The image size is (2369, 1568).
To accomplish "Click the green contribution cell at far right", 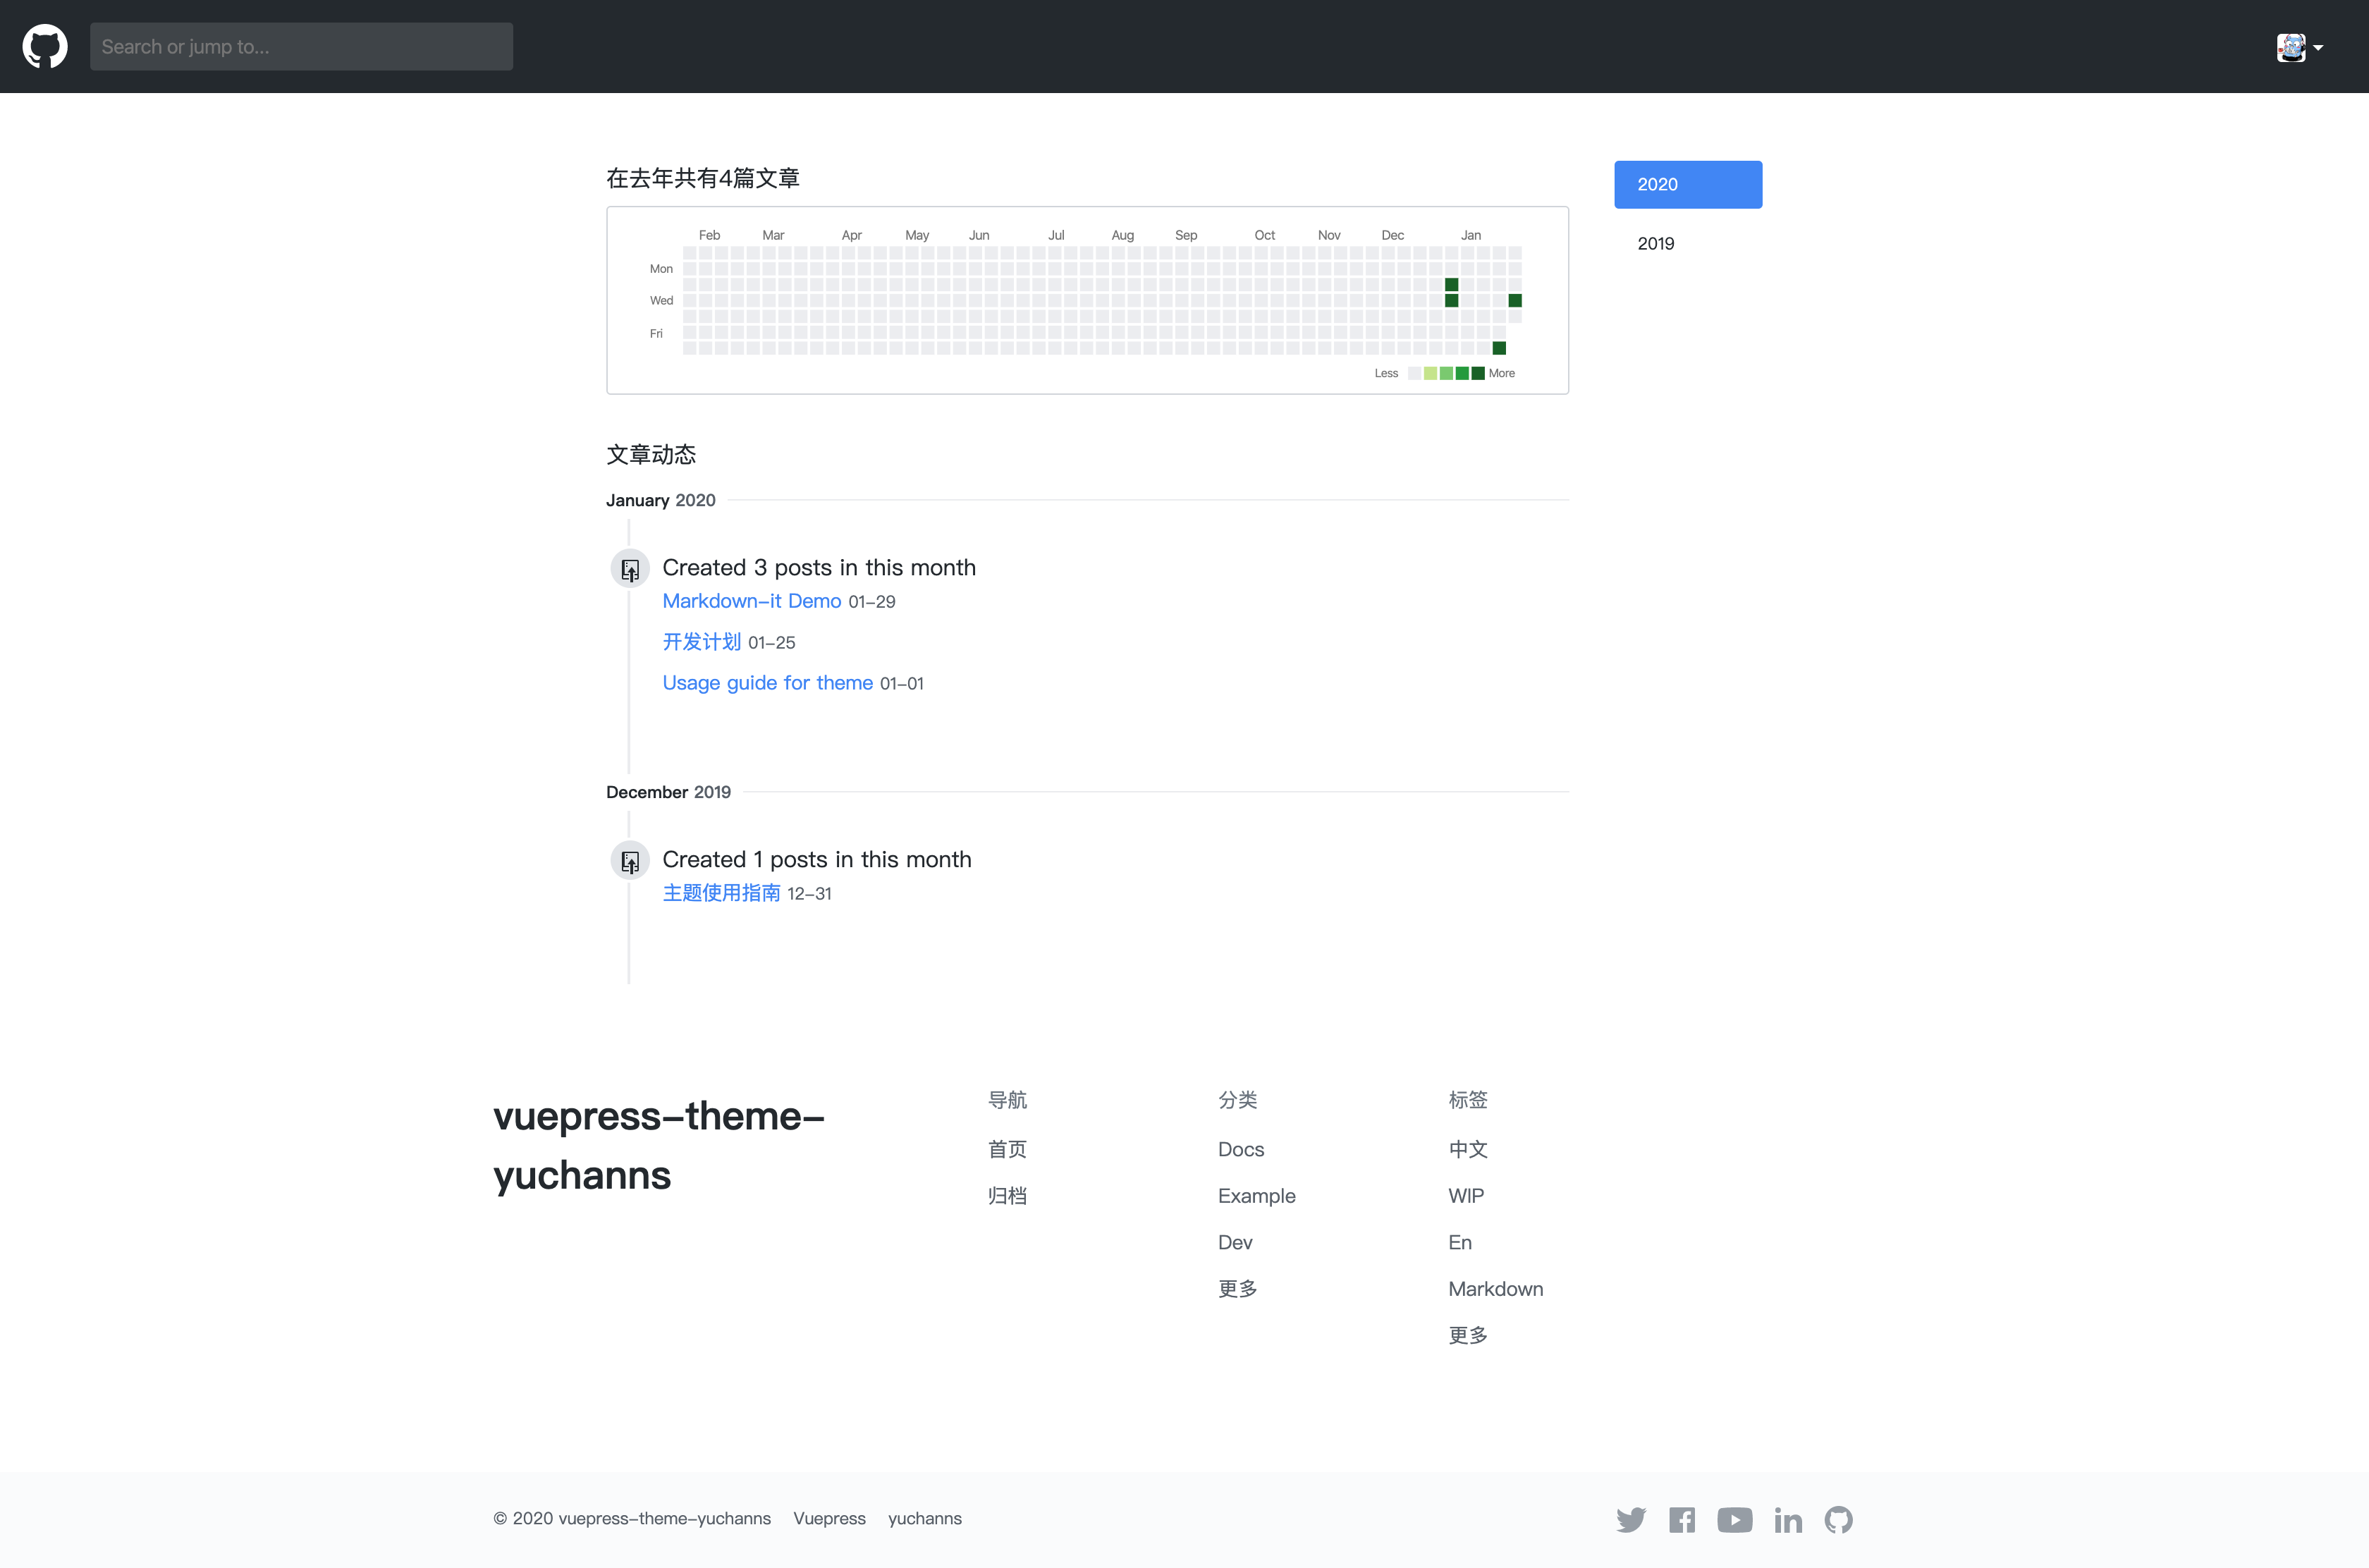I will 1515,300.
